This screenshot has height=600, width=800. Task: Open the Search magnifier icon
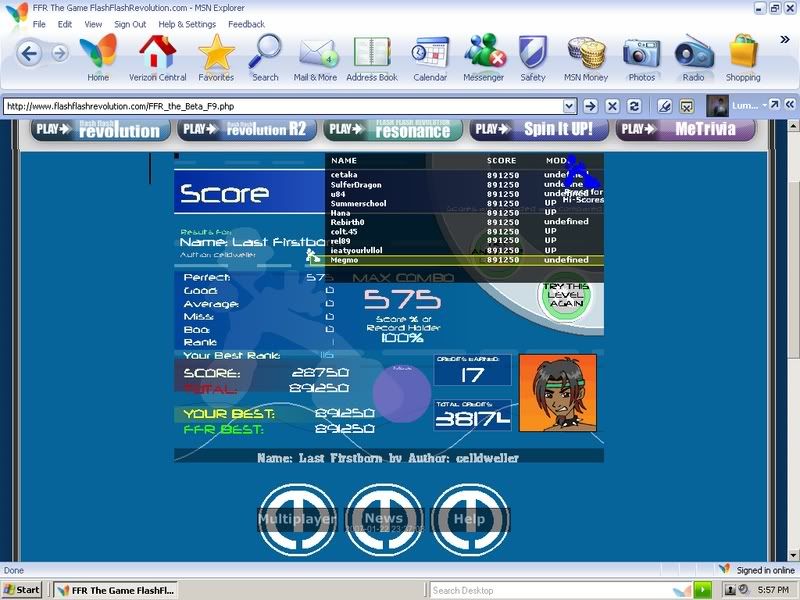[x=265, y=53]
